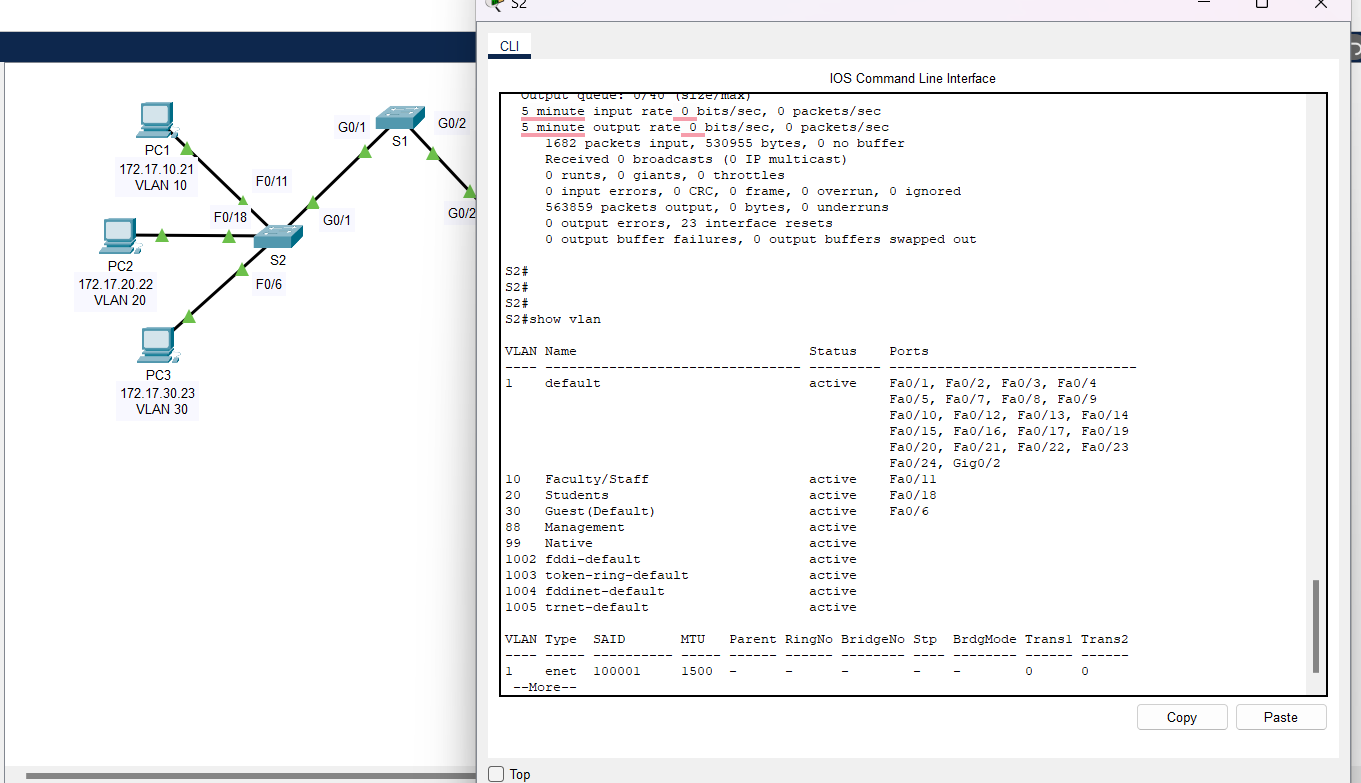The height and width of the screenshot is (783, 1361).
Task: Open switch S1 in the topology
Action: [x=399, y=117]
